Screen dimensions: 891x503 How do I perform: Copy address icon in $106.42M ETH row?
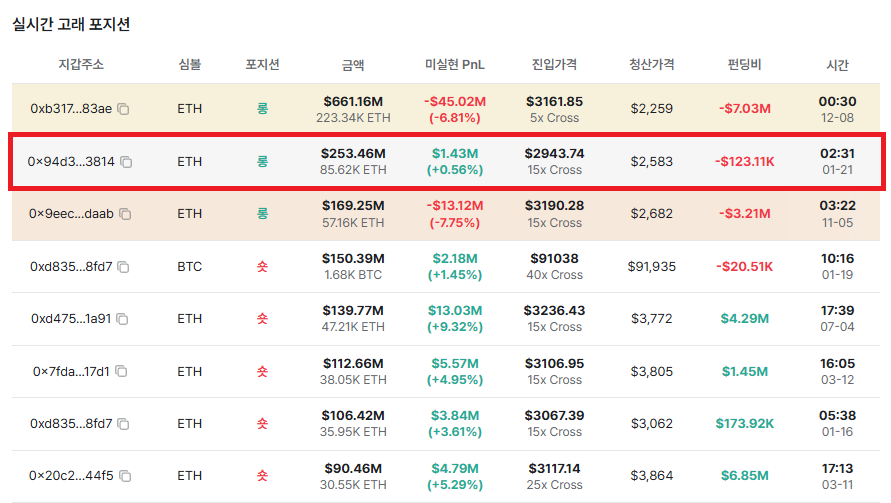point(122,424)
